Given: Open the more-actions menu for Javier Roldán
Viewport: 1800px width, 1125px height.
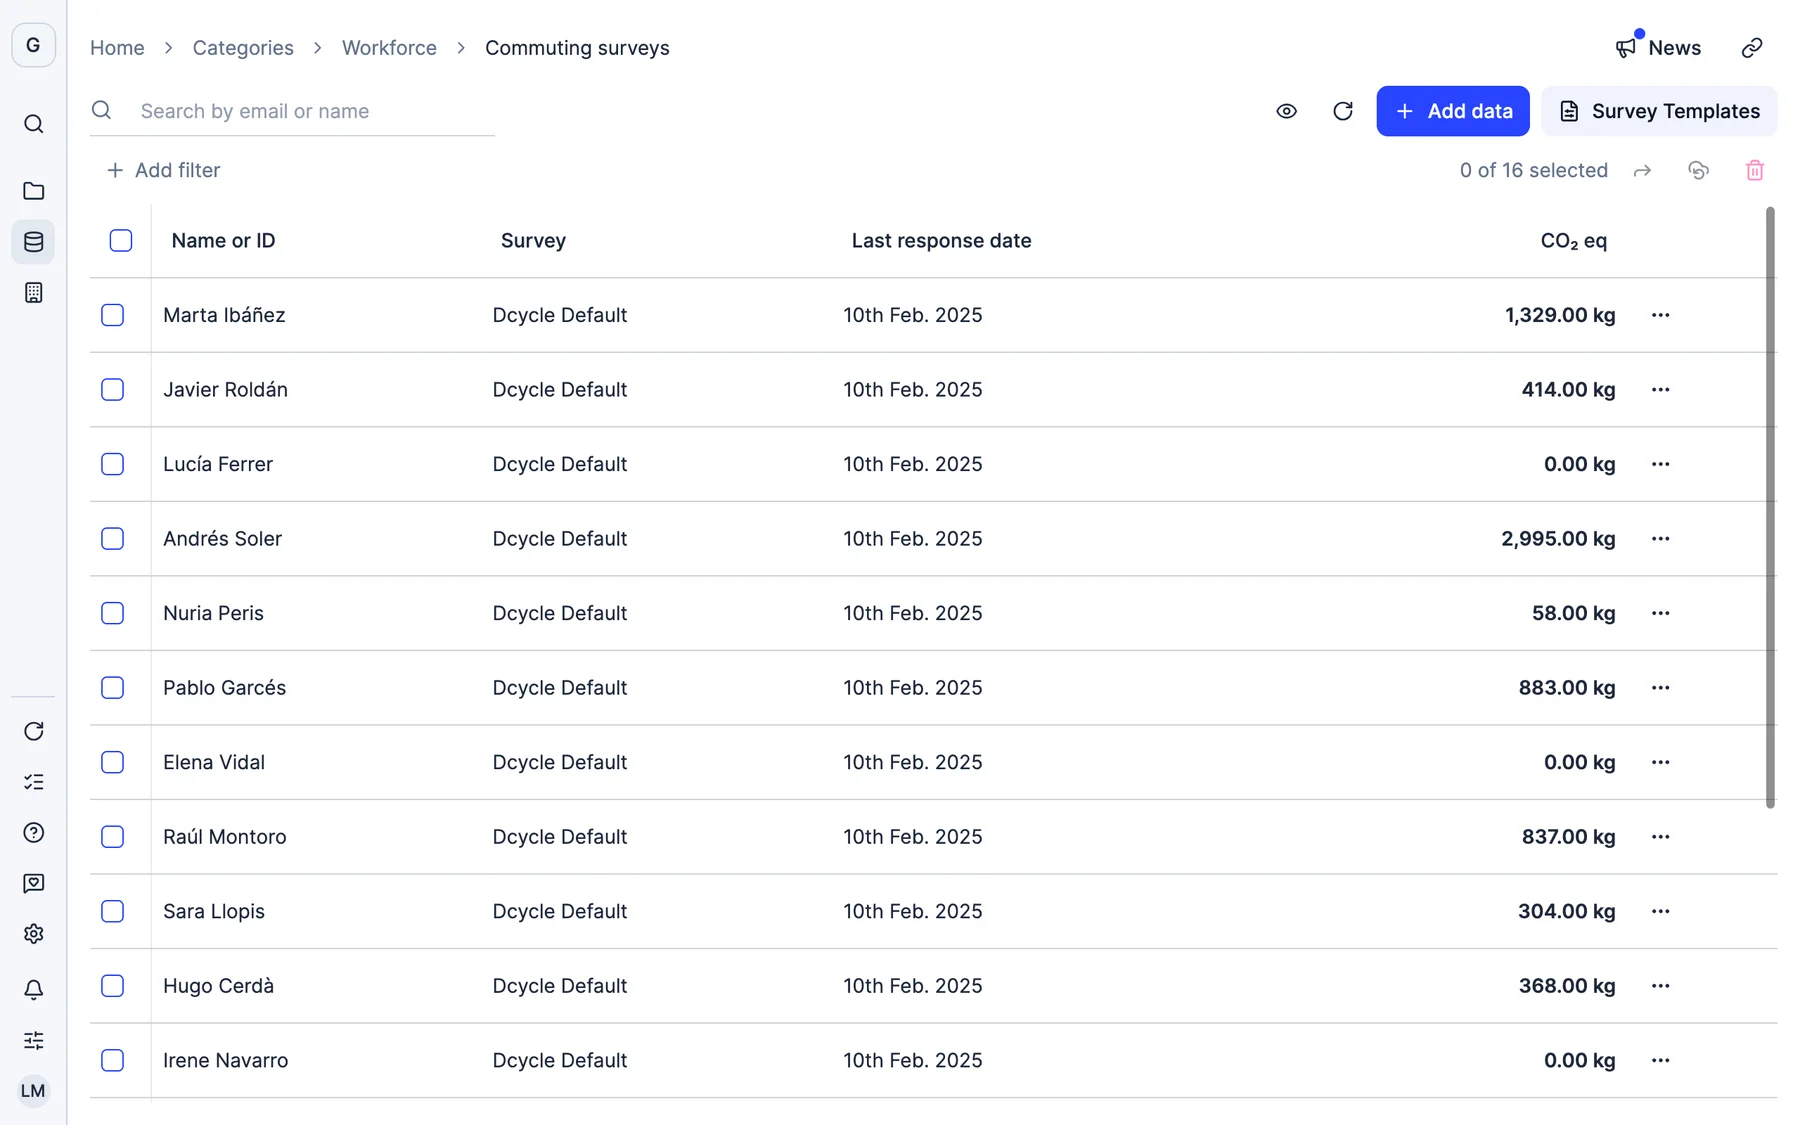Looking at the screenshot, I should (x=1660, y=390).
